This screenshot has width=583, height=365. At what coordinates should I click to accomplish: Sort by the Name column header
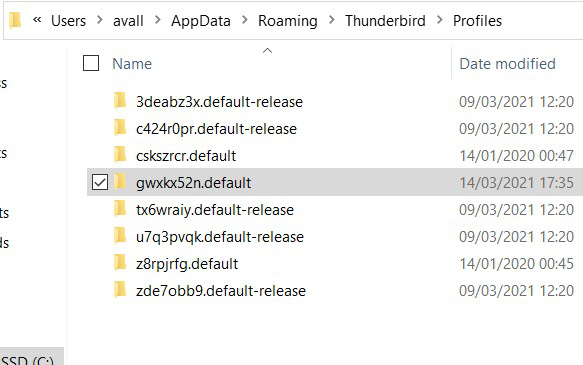coord(132,64)
